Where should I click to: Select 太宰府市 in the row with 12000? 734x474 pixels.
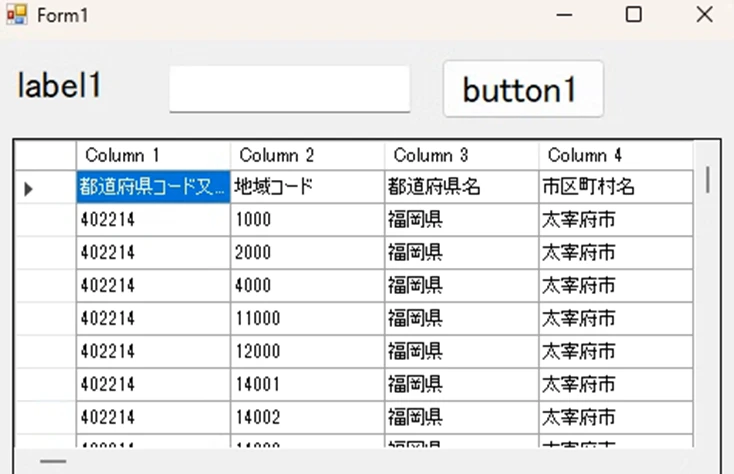[x=616, y=351]
